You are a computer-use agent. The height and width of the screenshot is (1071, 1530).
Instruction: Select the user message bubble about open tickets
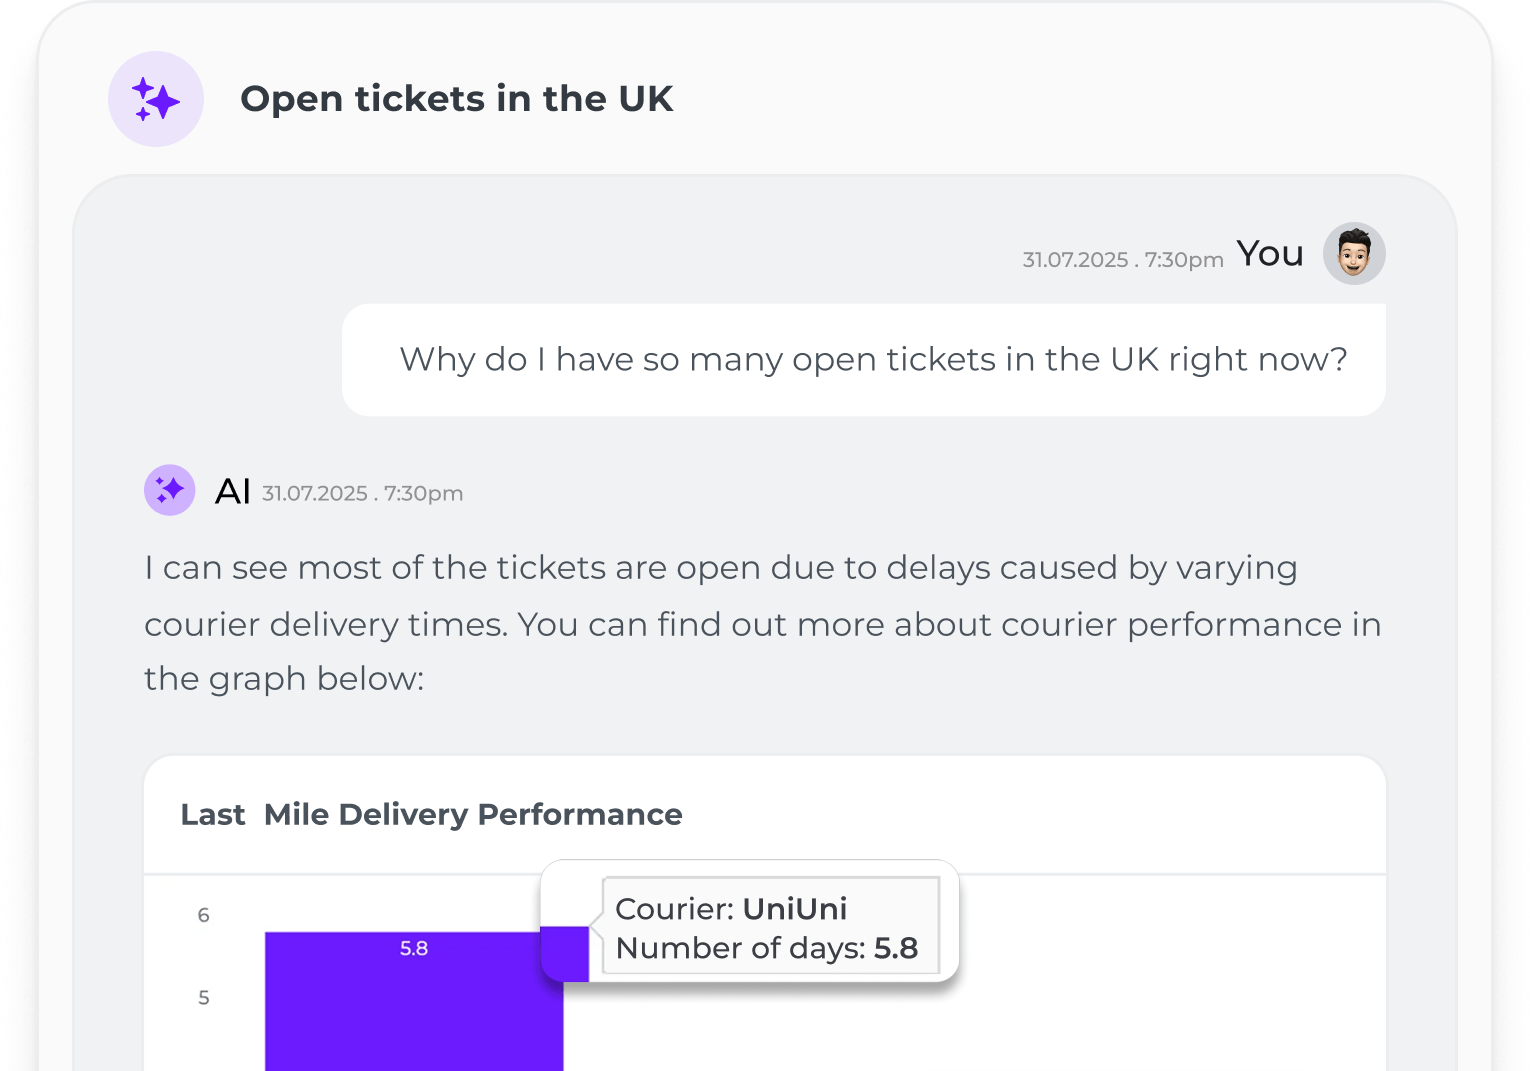coord(864,359)
